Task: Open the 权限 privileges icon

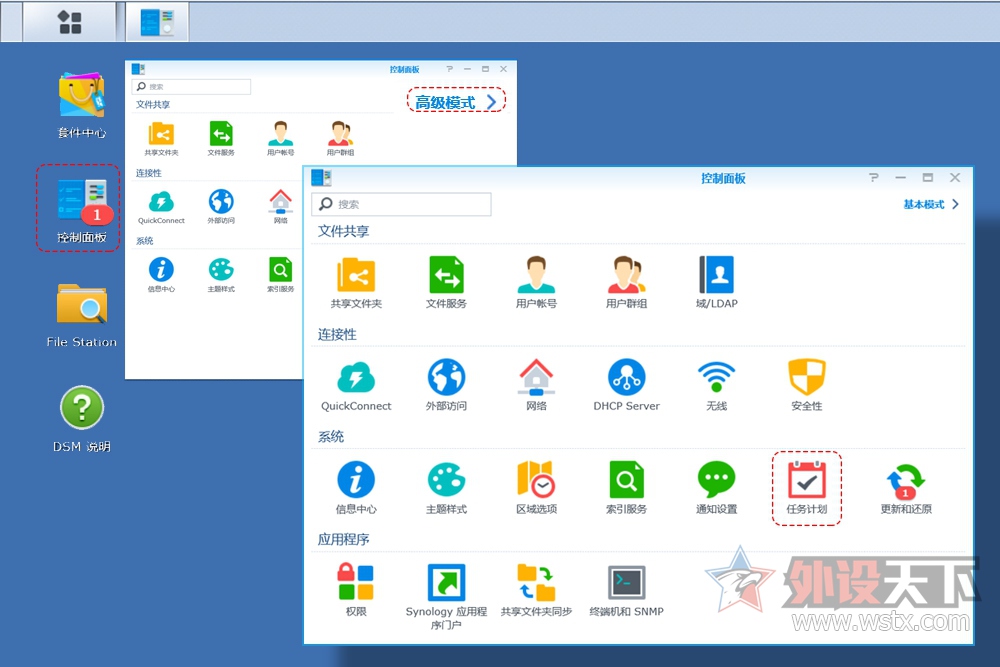Action: 356,590
